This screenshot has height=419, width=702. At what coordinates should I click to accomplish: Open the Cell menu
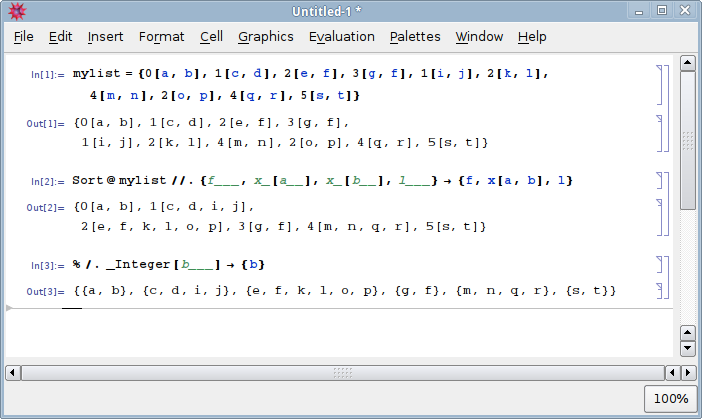pyautogui.click(x=211, y=37)
